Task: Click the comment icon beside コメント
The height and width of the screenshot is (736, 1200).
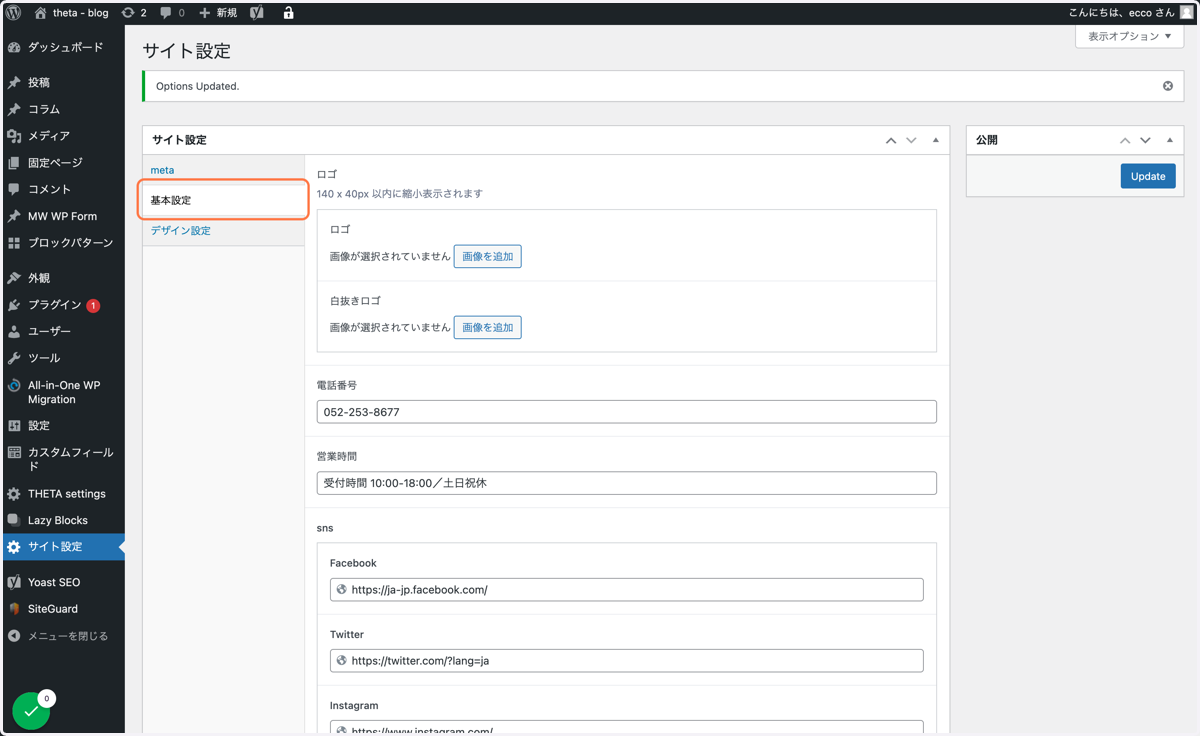Action: 14,189
